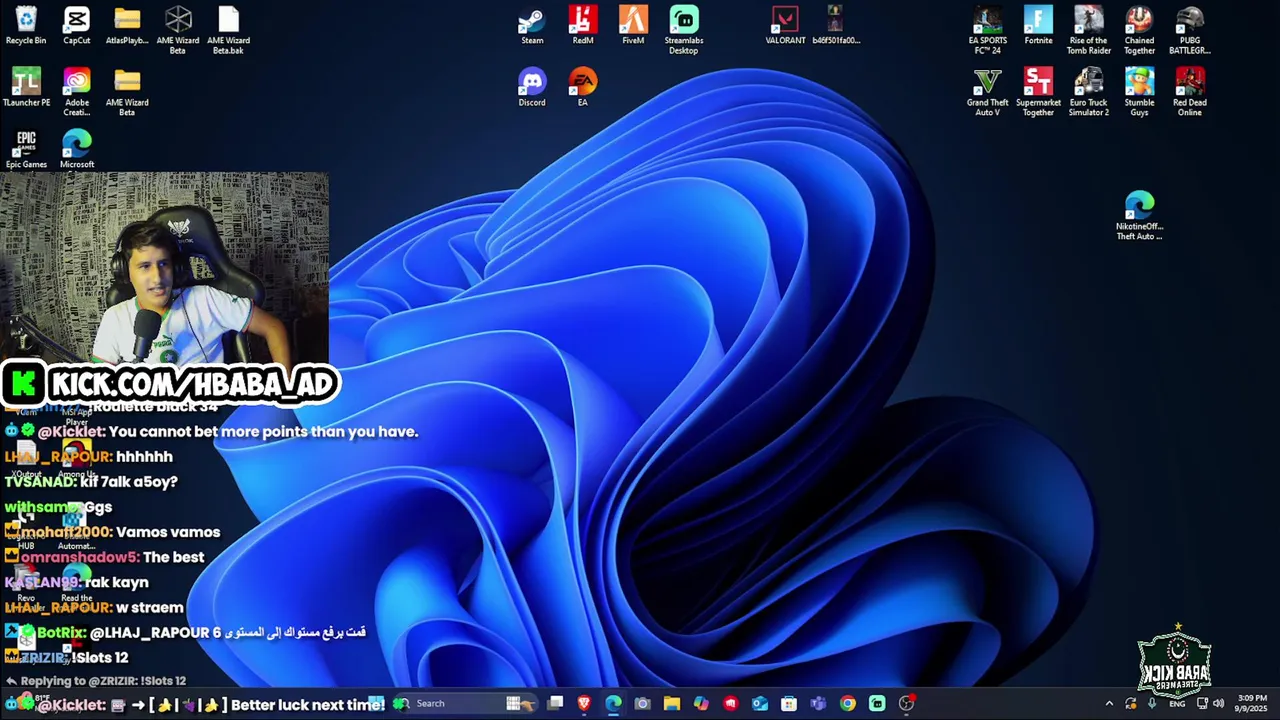Viewport: 1280px width, 720px height.
Task: Open Copilot from the taskbar
Action: pos(701,703)
